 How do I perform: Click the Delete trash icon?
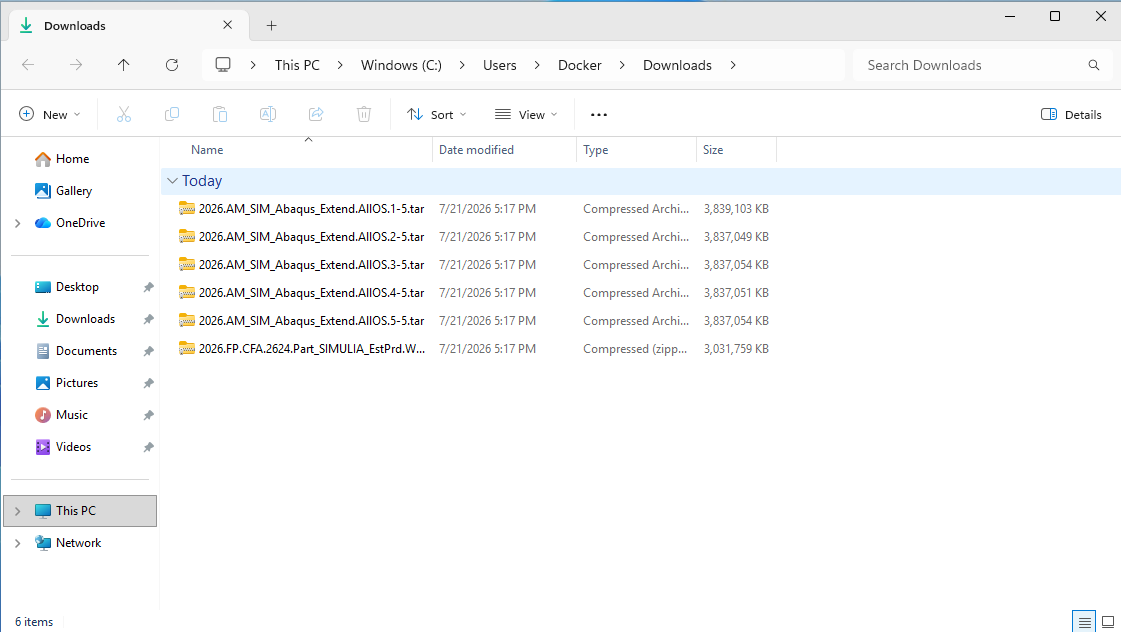[x=364, y=114]
